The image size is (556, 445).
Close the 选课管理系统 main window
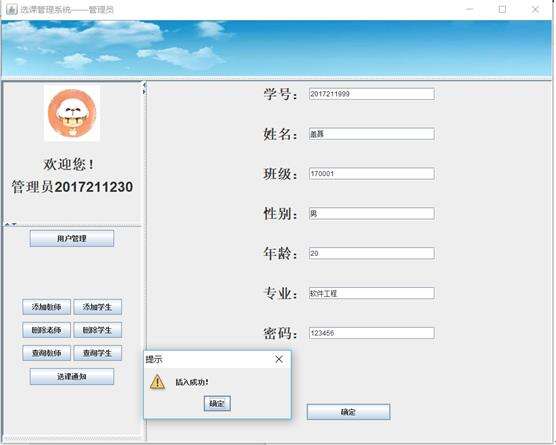pyautogui.click(x=535, y=9)
